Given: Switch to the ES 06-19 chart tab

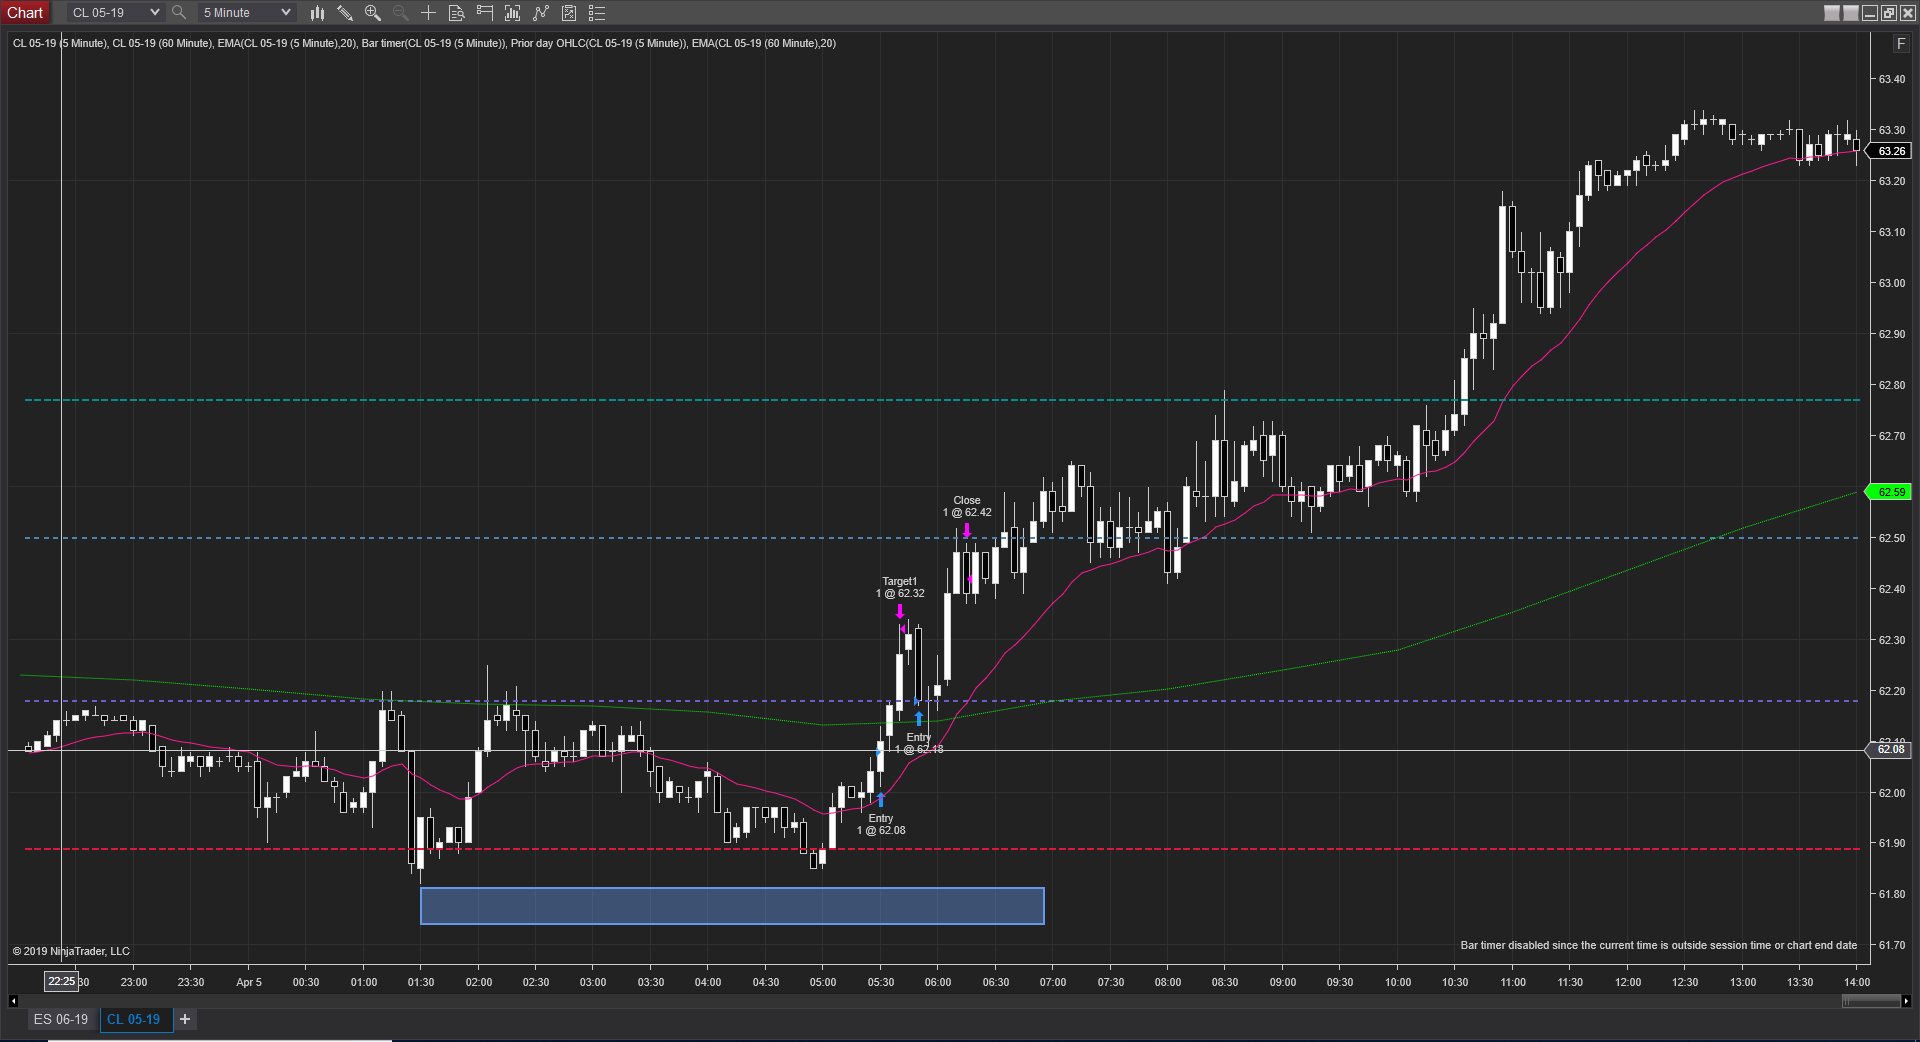Looking at the screenshot, I should [x=61, y=1019].
